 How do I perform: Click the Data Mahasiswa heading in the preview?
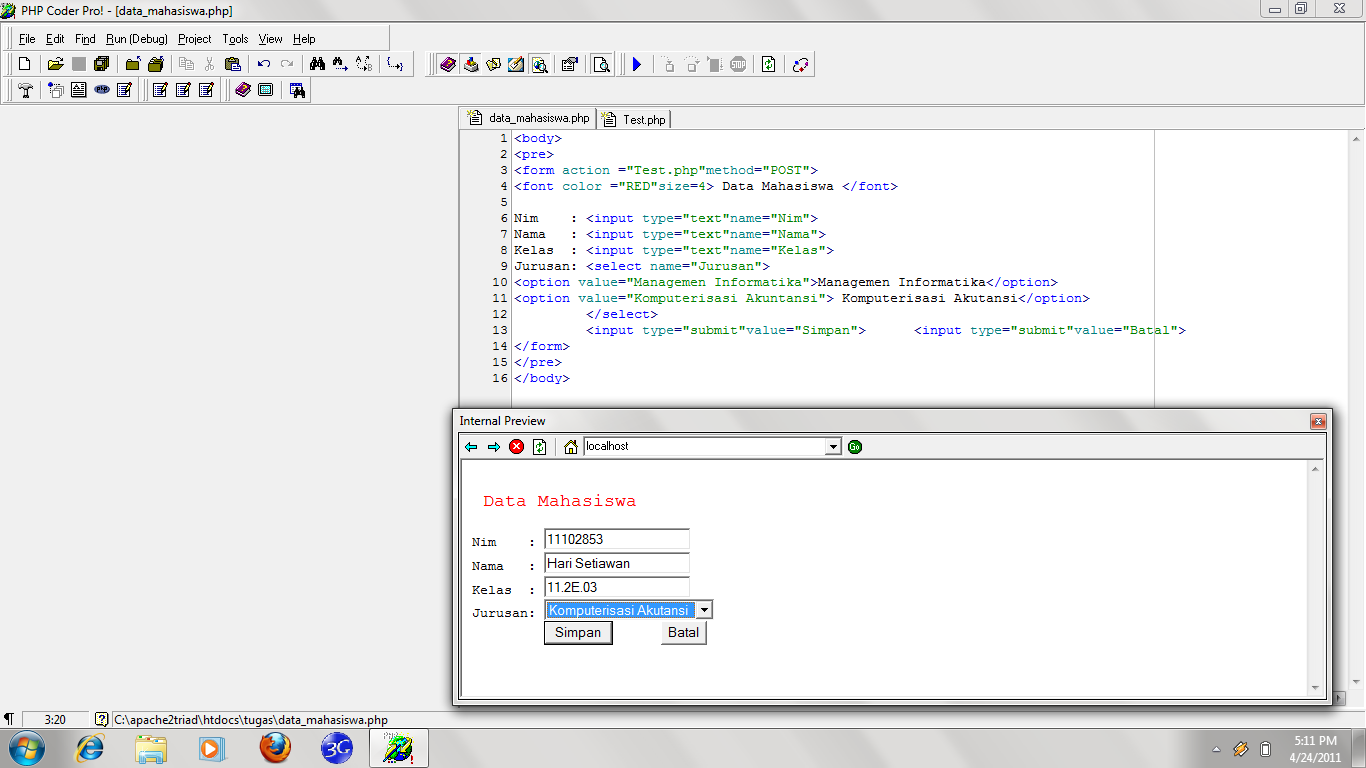[559, 501]
